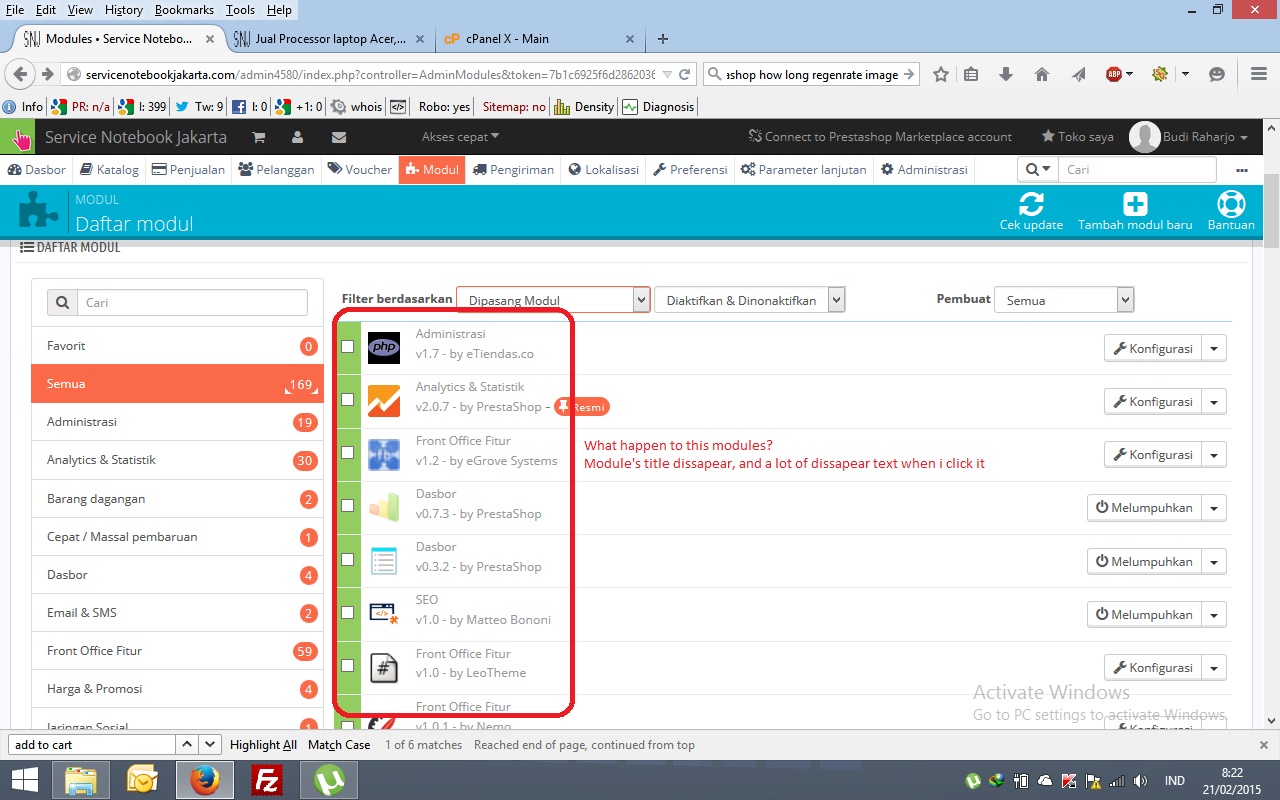Click the Density chart icon in SEO toolbar
The height and width of the screenshot is (800, 1280).
click(561, 106)
